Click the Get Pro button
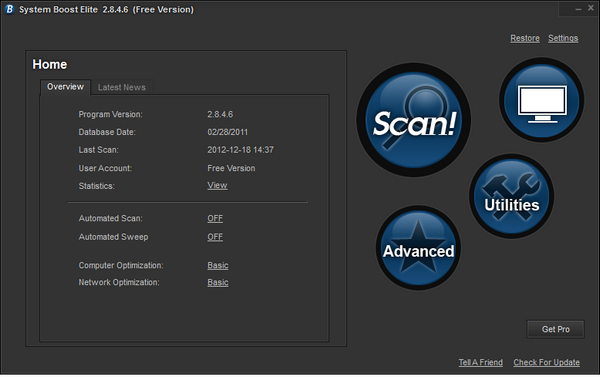The height and width of the screenshot is (377, 600). pos(555,329)
